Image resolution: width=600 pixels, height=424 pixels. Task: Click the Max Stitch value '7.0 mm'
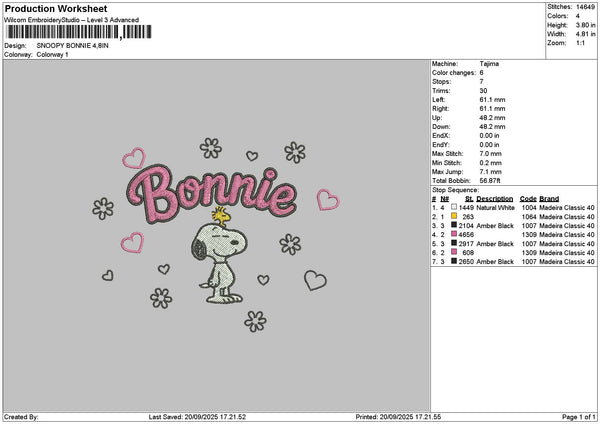490,154
